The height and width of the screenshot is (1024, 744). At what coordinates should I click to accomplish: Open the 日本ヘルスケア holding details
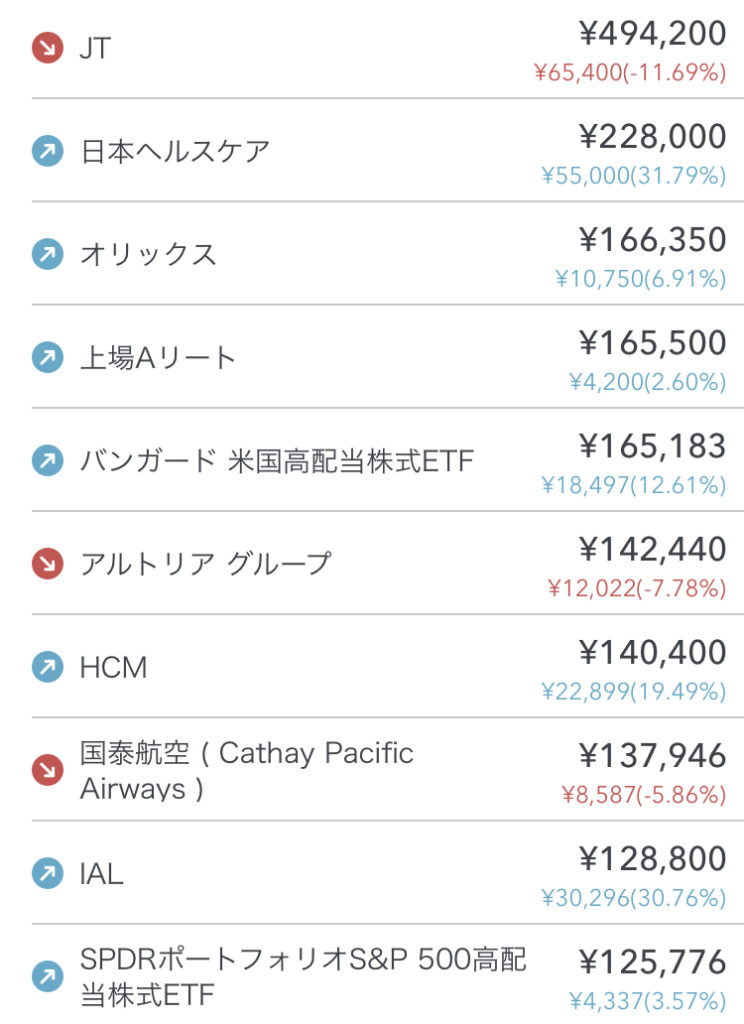point(175,152)
